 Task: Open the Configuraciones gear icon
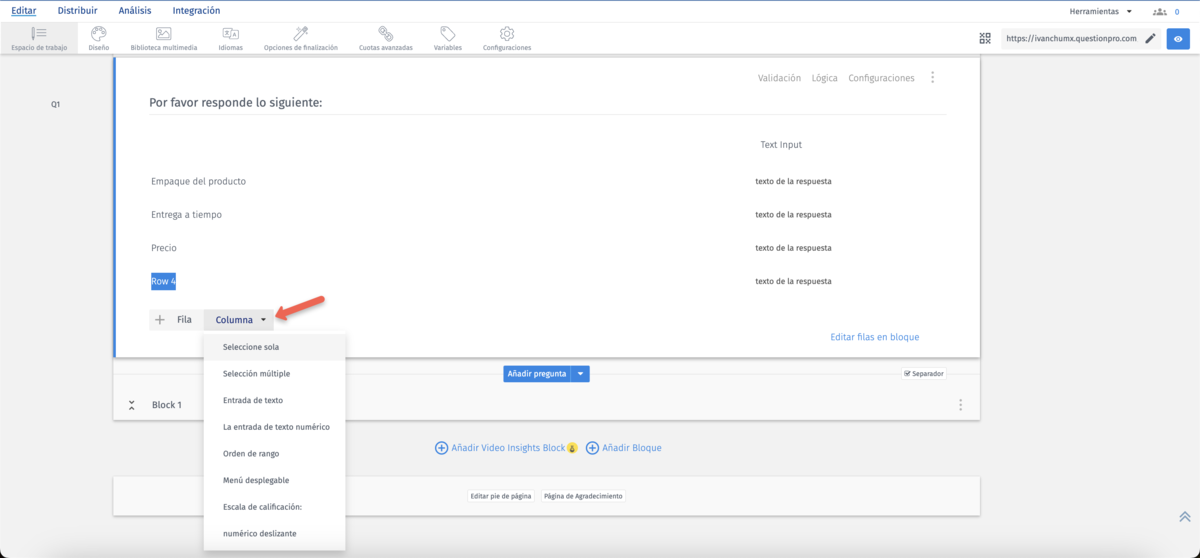[507, 34]
